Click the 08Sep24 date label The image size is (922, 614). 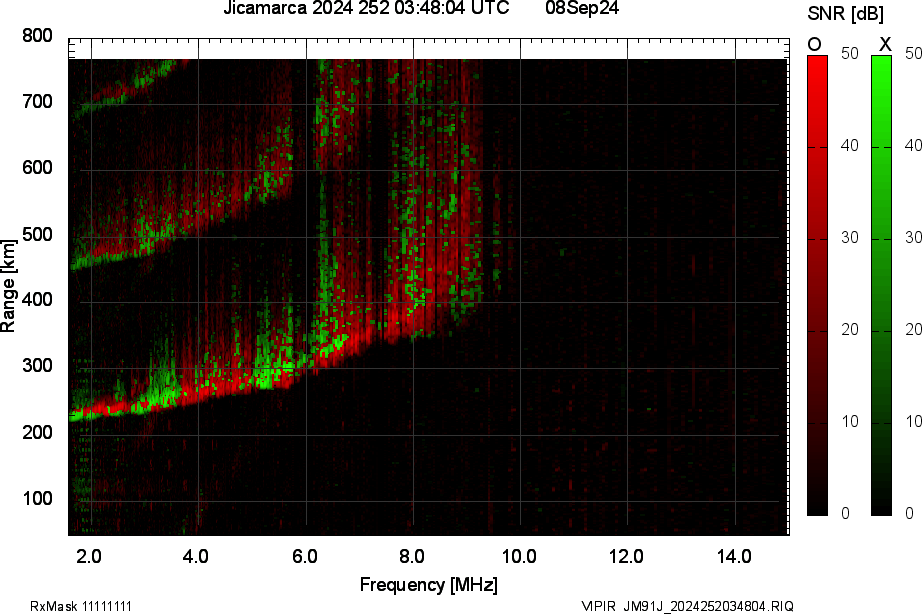(x=583, y=9)
